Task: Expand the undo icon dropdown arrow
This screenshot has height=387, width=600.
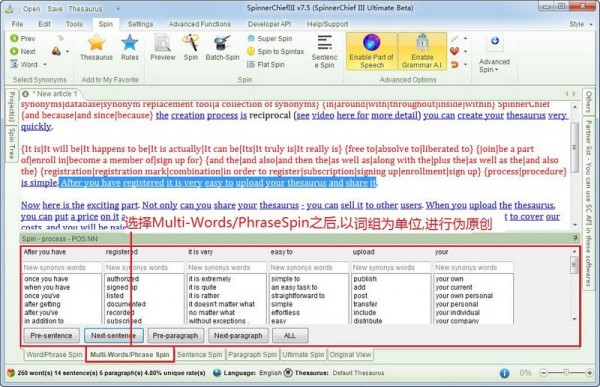Action: point(465,64)
